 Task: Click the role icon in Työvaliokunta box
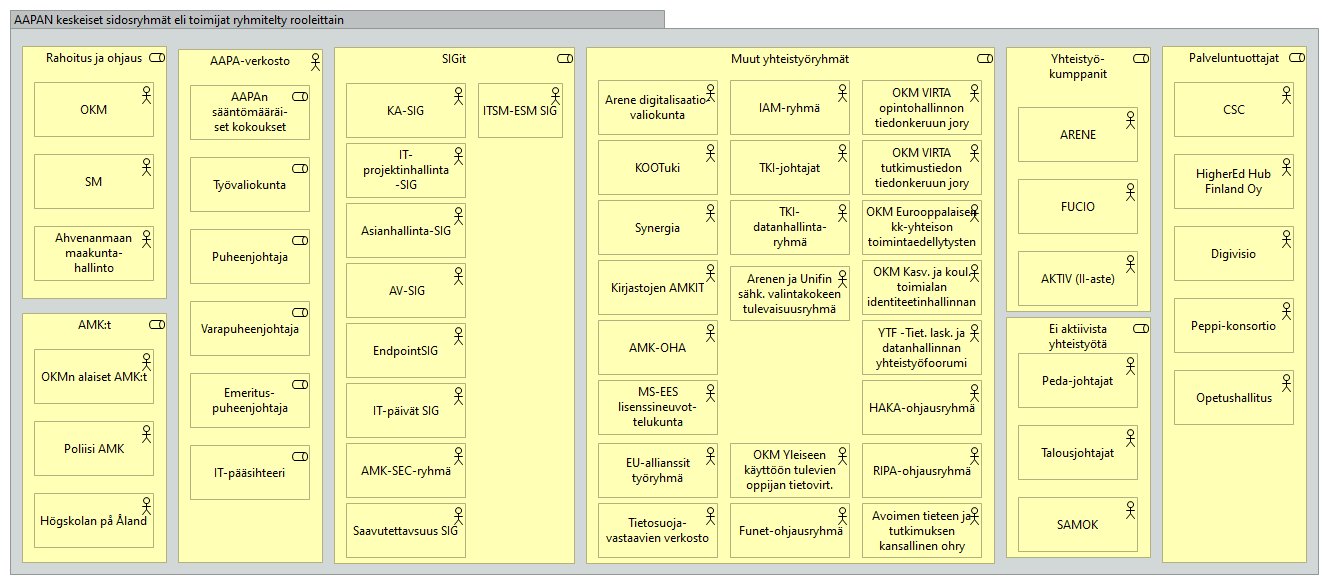[x=300, y=169]
